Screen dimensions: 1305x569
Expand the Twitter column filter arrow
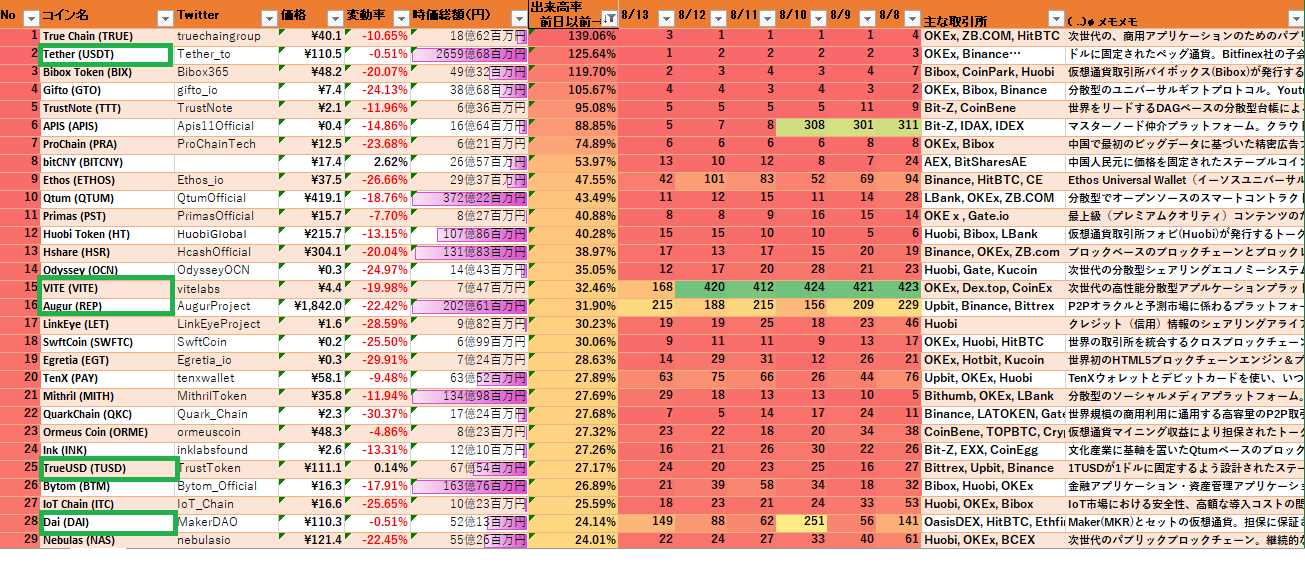[267, 18]
